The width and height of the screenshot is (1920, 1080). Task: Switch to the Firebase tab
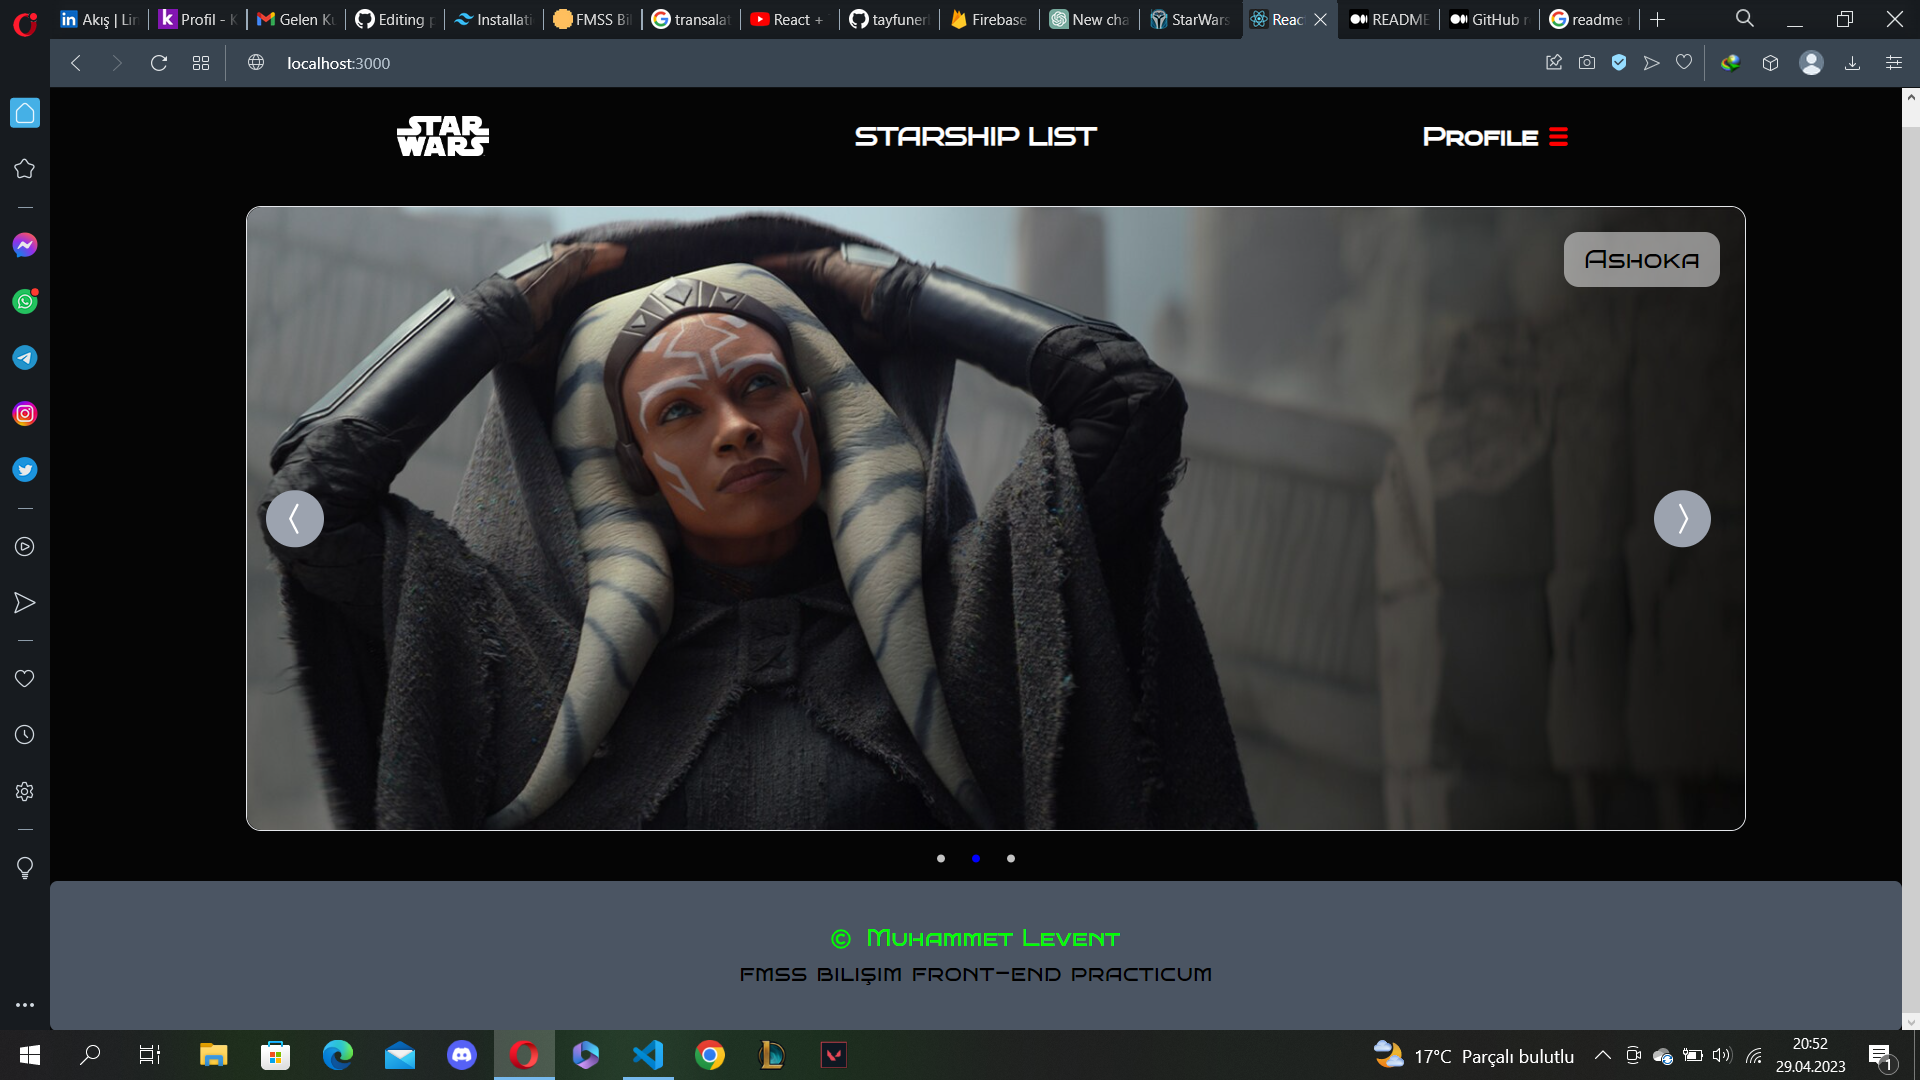pyautogui.click(x=989, y=19)
